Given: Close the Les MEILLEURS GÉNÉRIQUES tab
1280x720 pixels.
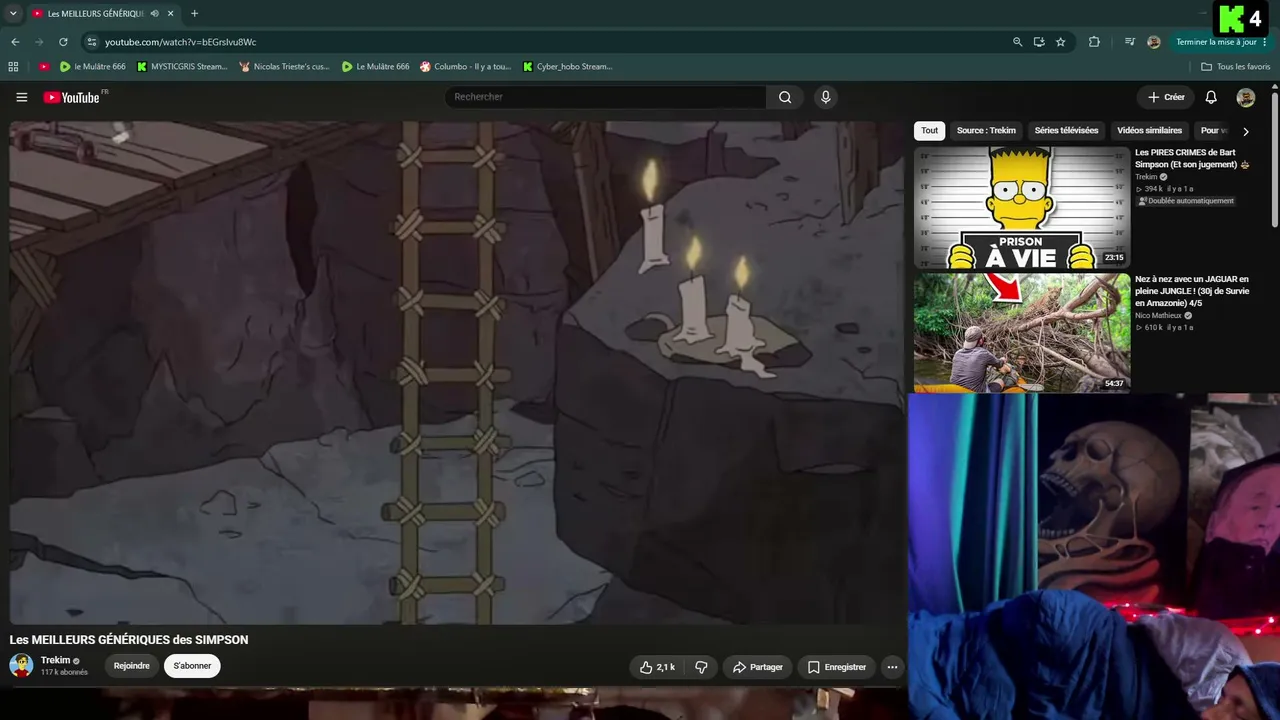Looking at the screenshot, I should (x=171, y=14).
